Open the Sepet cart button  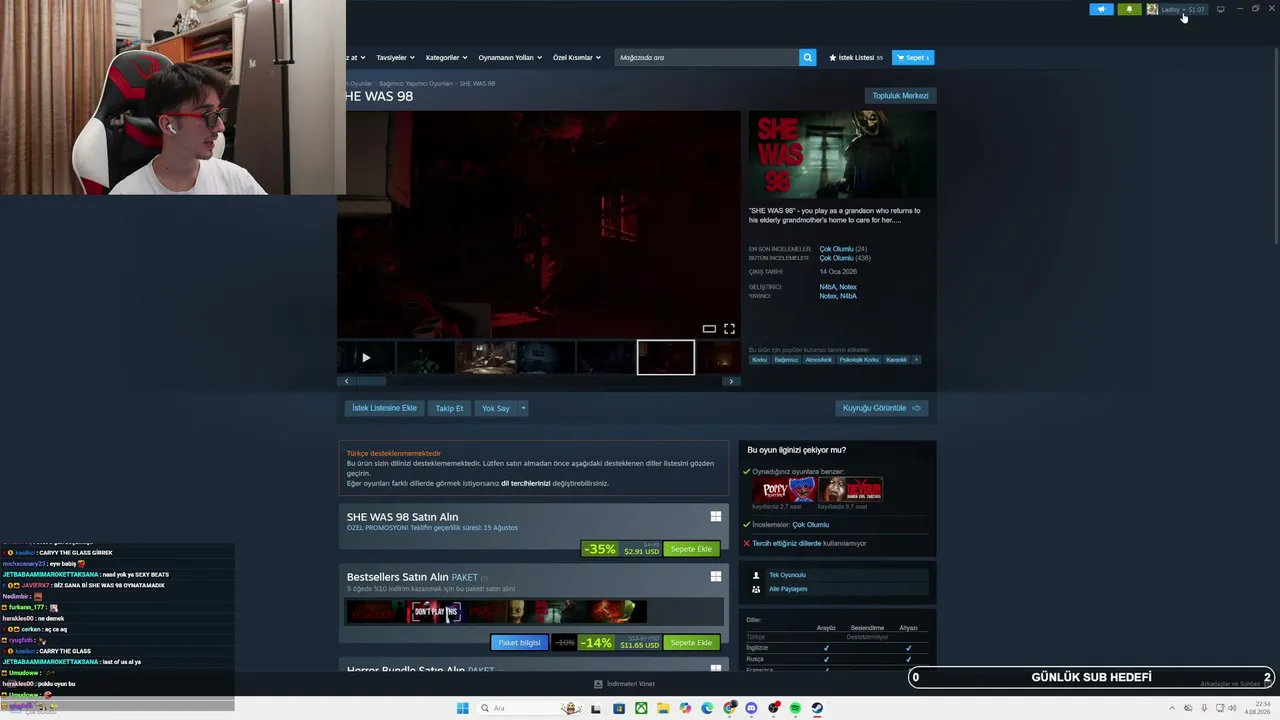point(913,58)
